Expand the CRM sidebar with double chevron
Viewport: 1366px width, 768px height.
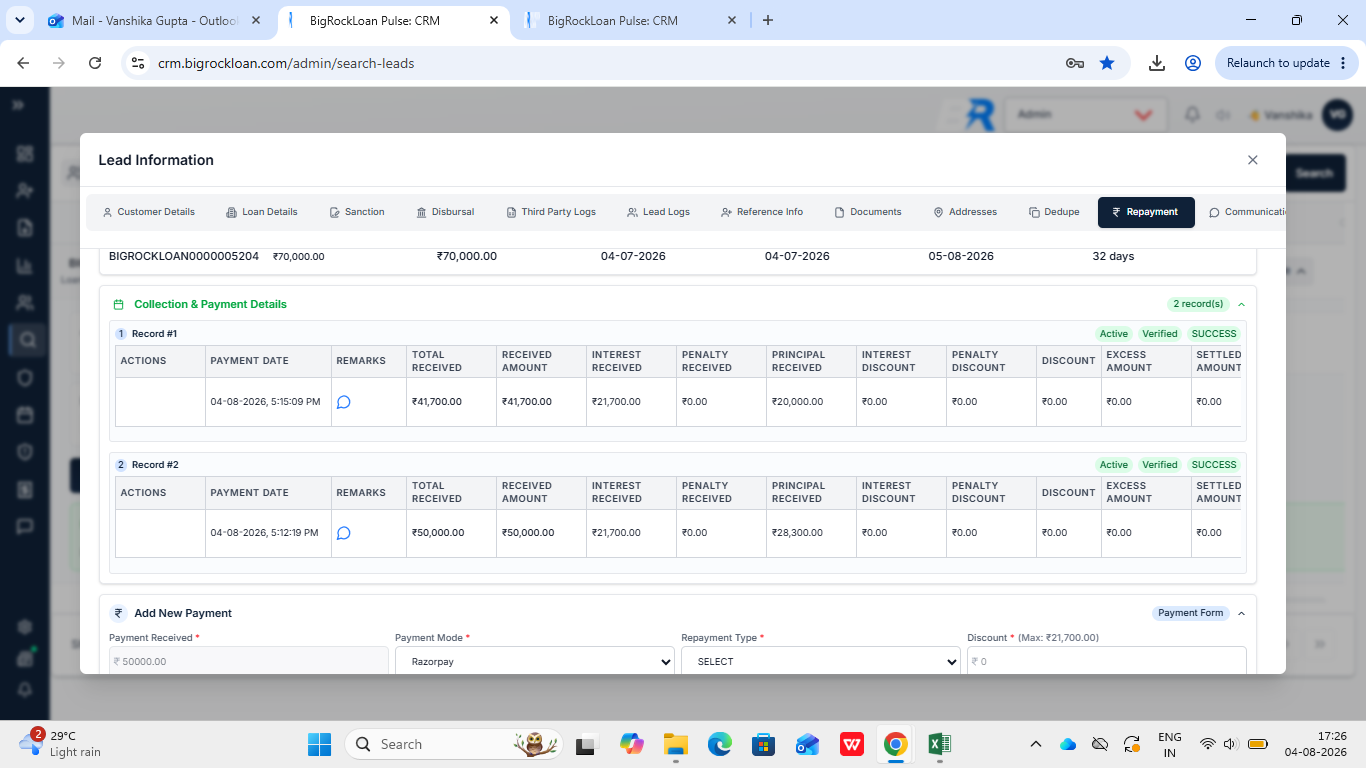coord(18,105)
